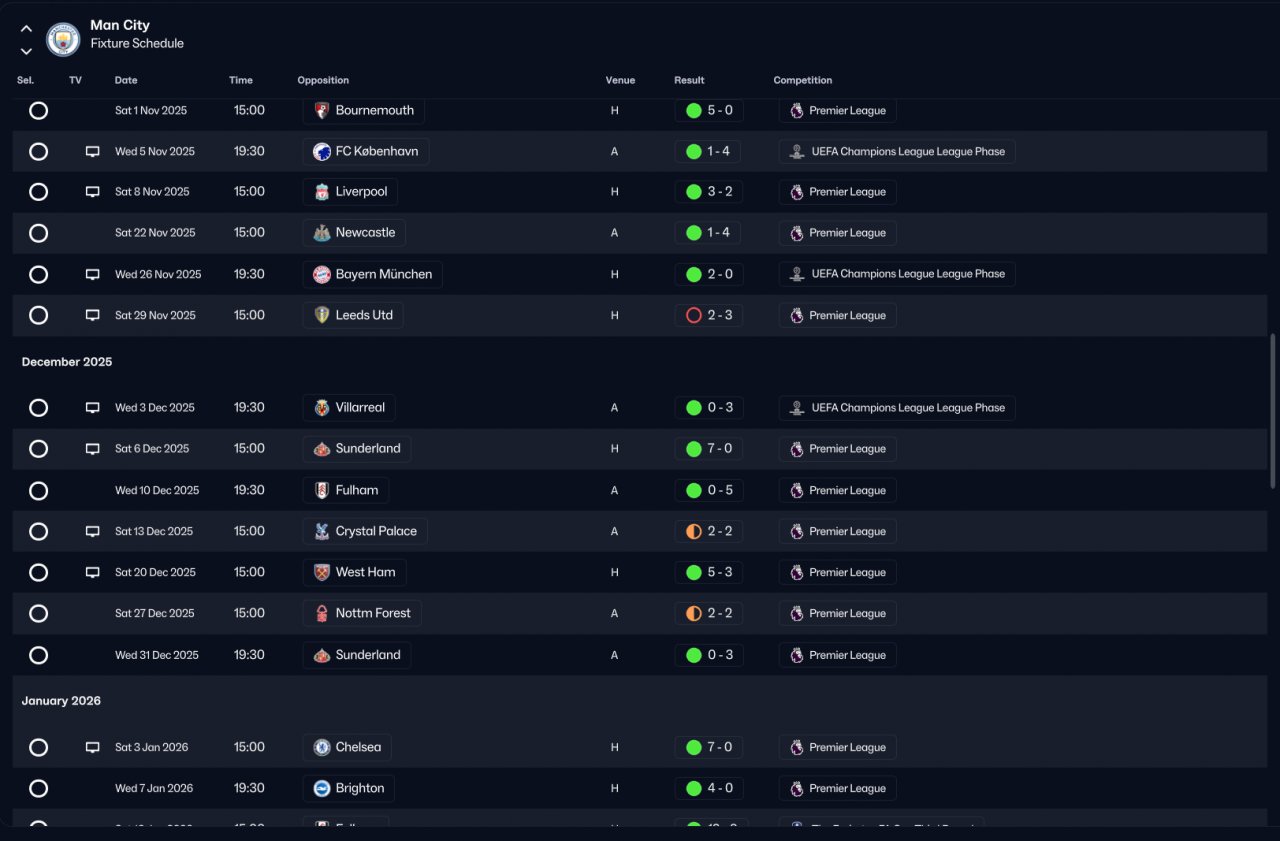Click the Newcastle club badge icon
The width and height of the screenshot is (1280, 841).
pos(322,233)
